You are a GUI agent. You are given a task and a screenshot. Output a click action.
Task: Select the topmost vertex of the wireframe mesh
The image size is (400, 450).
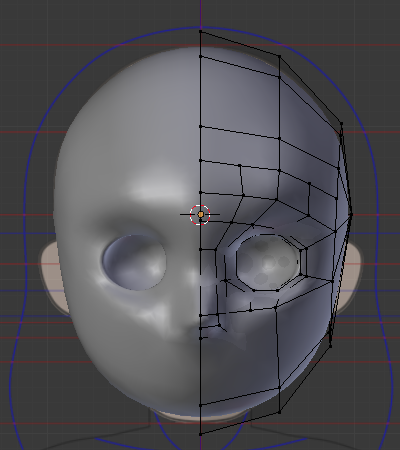tap(200, 31)
